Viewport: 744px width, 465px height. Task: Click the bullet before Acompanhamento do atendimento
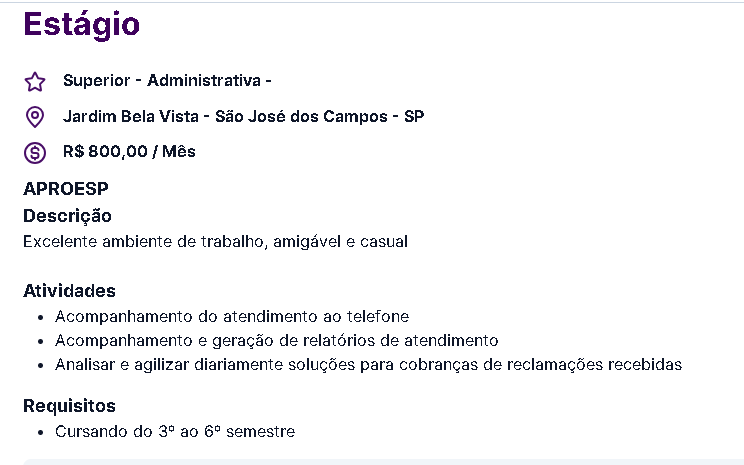(x=41, y=317)
